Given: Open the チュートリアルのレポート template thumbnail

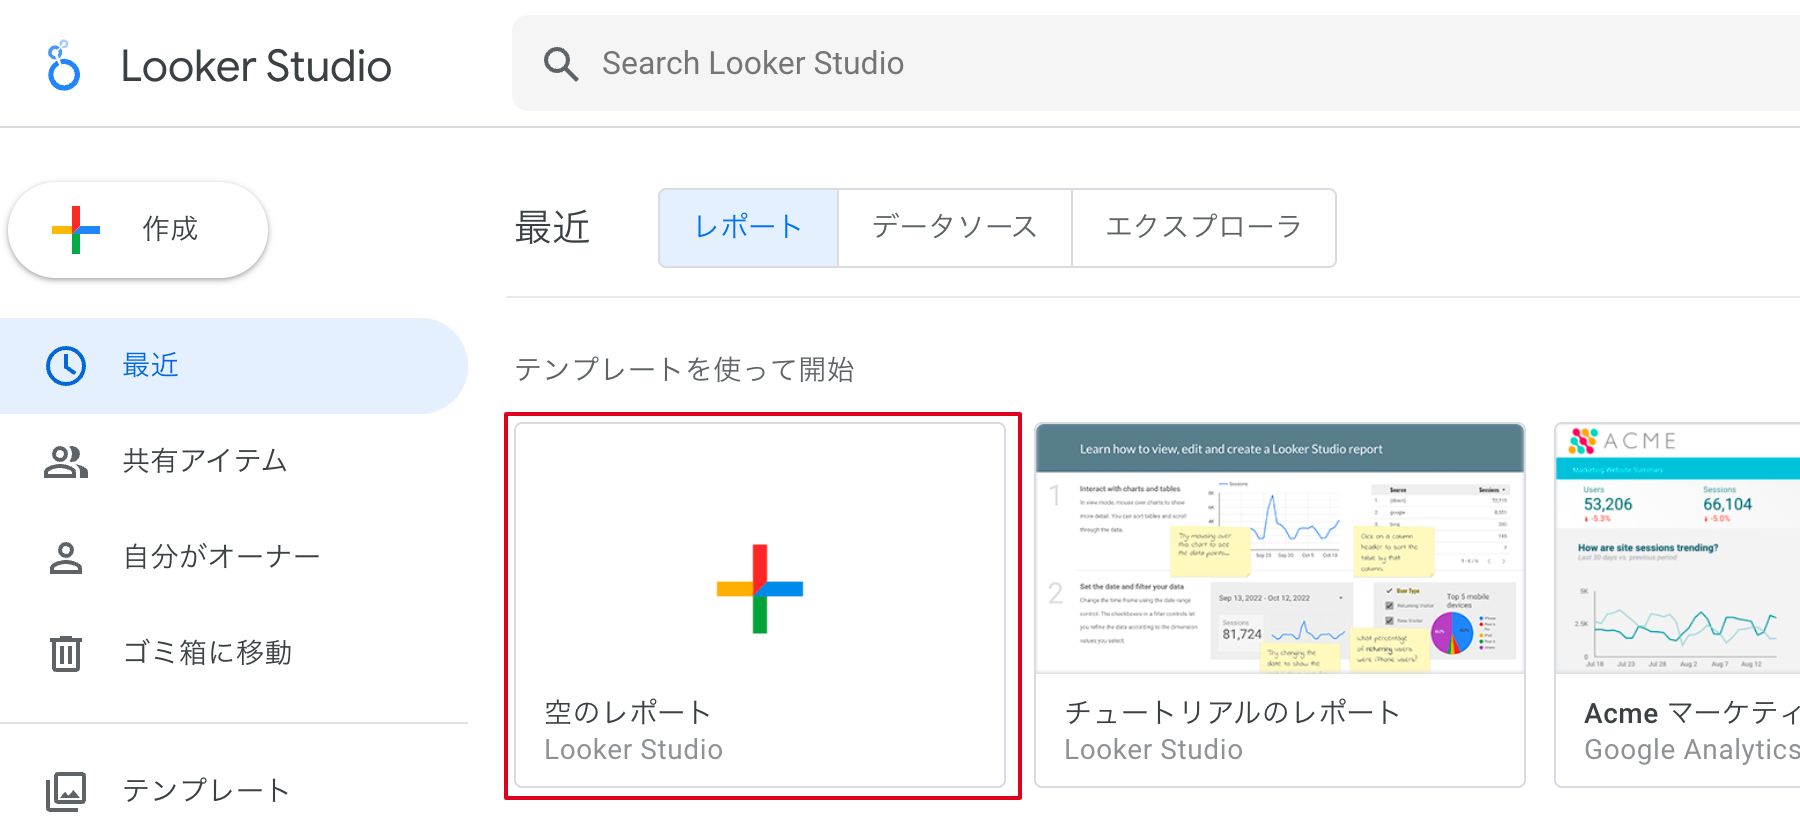Looking at the screenshot, I should pyautogui.click(x=1279, y=548).
